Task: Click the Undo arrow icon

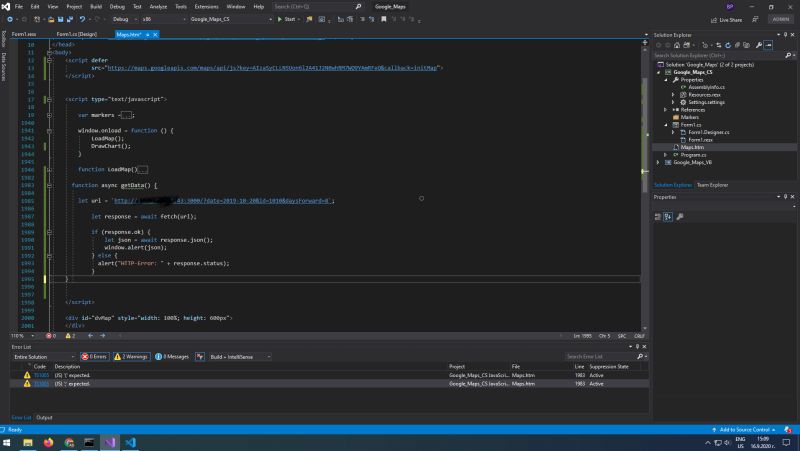Action: coord(82,19)
